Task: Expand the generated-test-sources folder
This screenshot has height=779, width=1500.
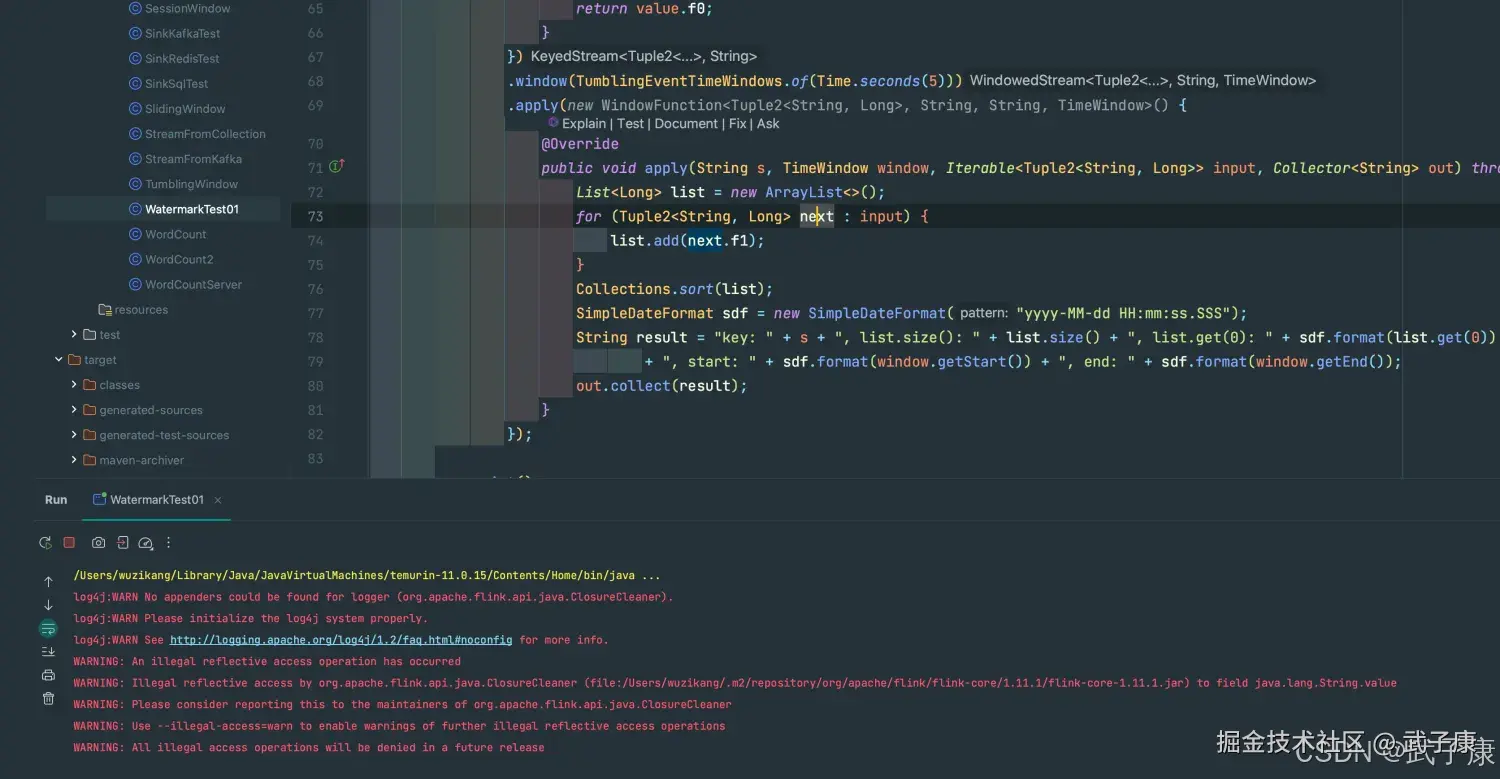Action: coord(74,435)
